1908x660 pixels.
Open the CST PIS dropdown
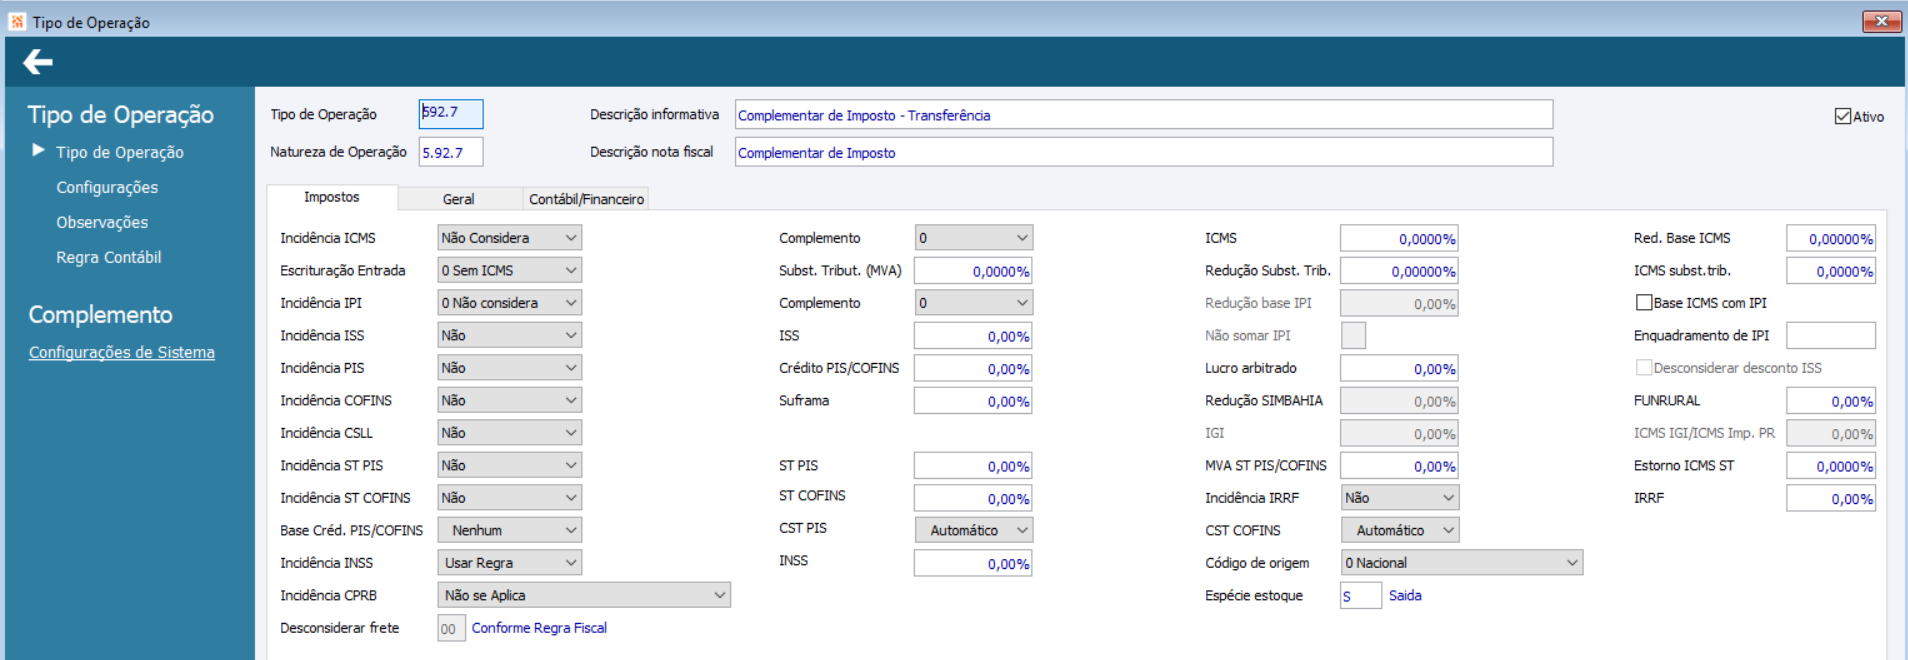coord(974,530)
